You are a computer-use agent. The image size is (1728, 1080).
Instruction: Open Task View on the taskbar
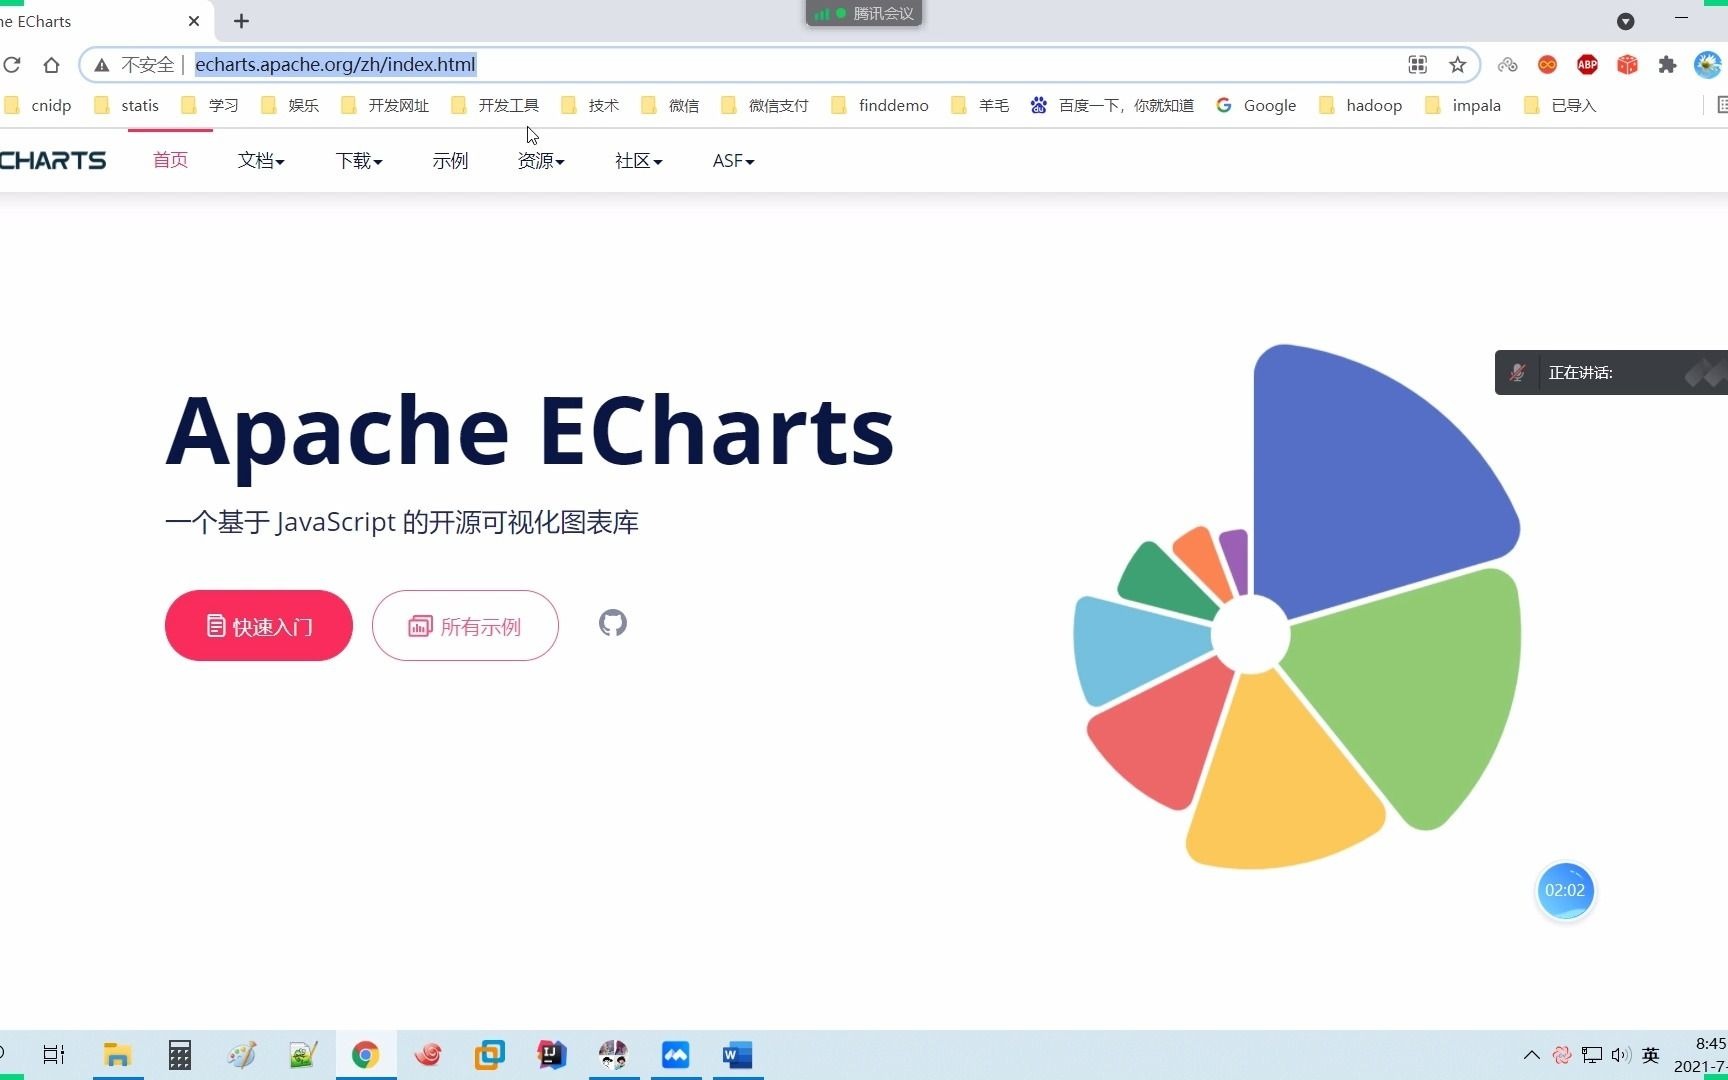(x=54, y=1054)
